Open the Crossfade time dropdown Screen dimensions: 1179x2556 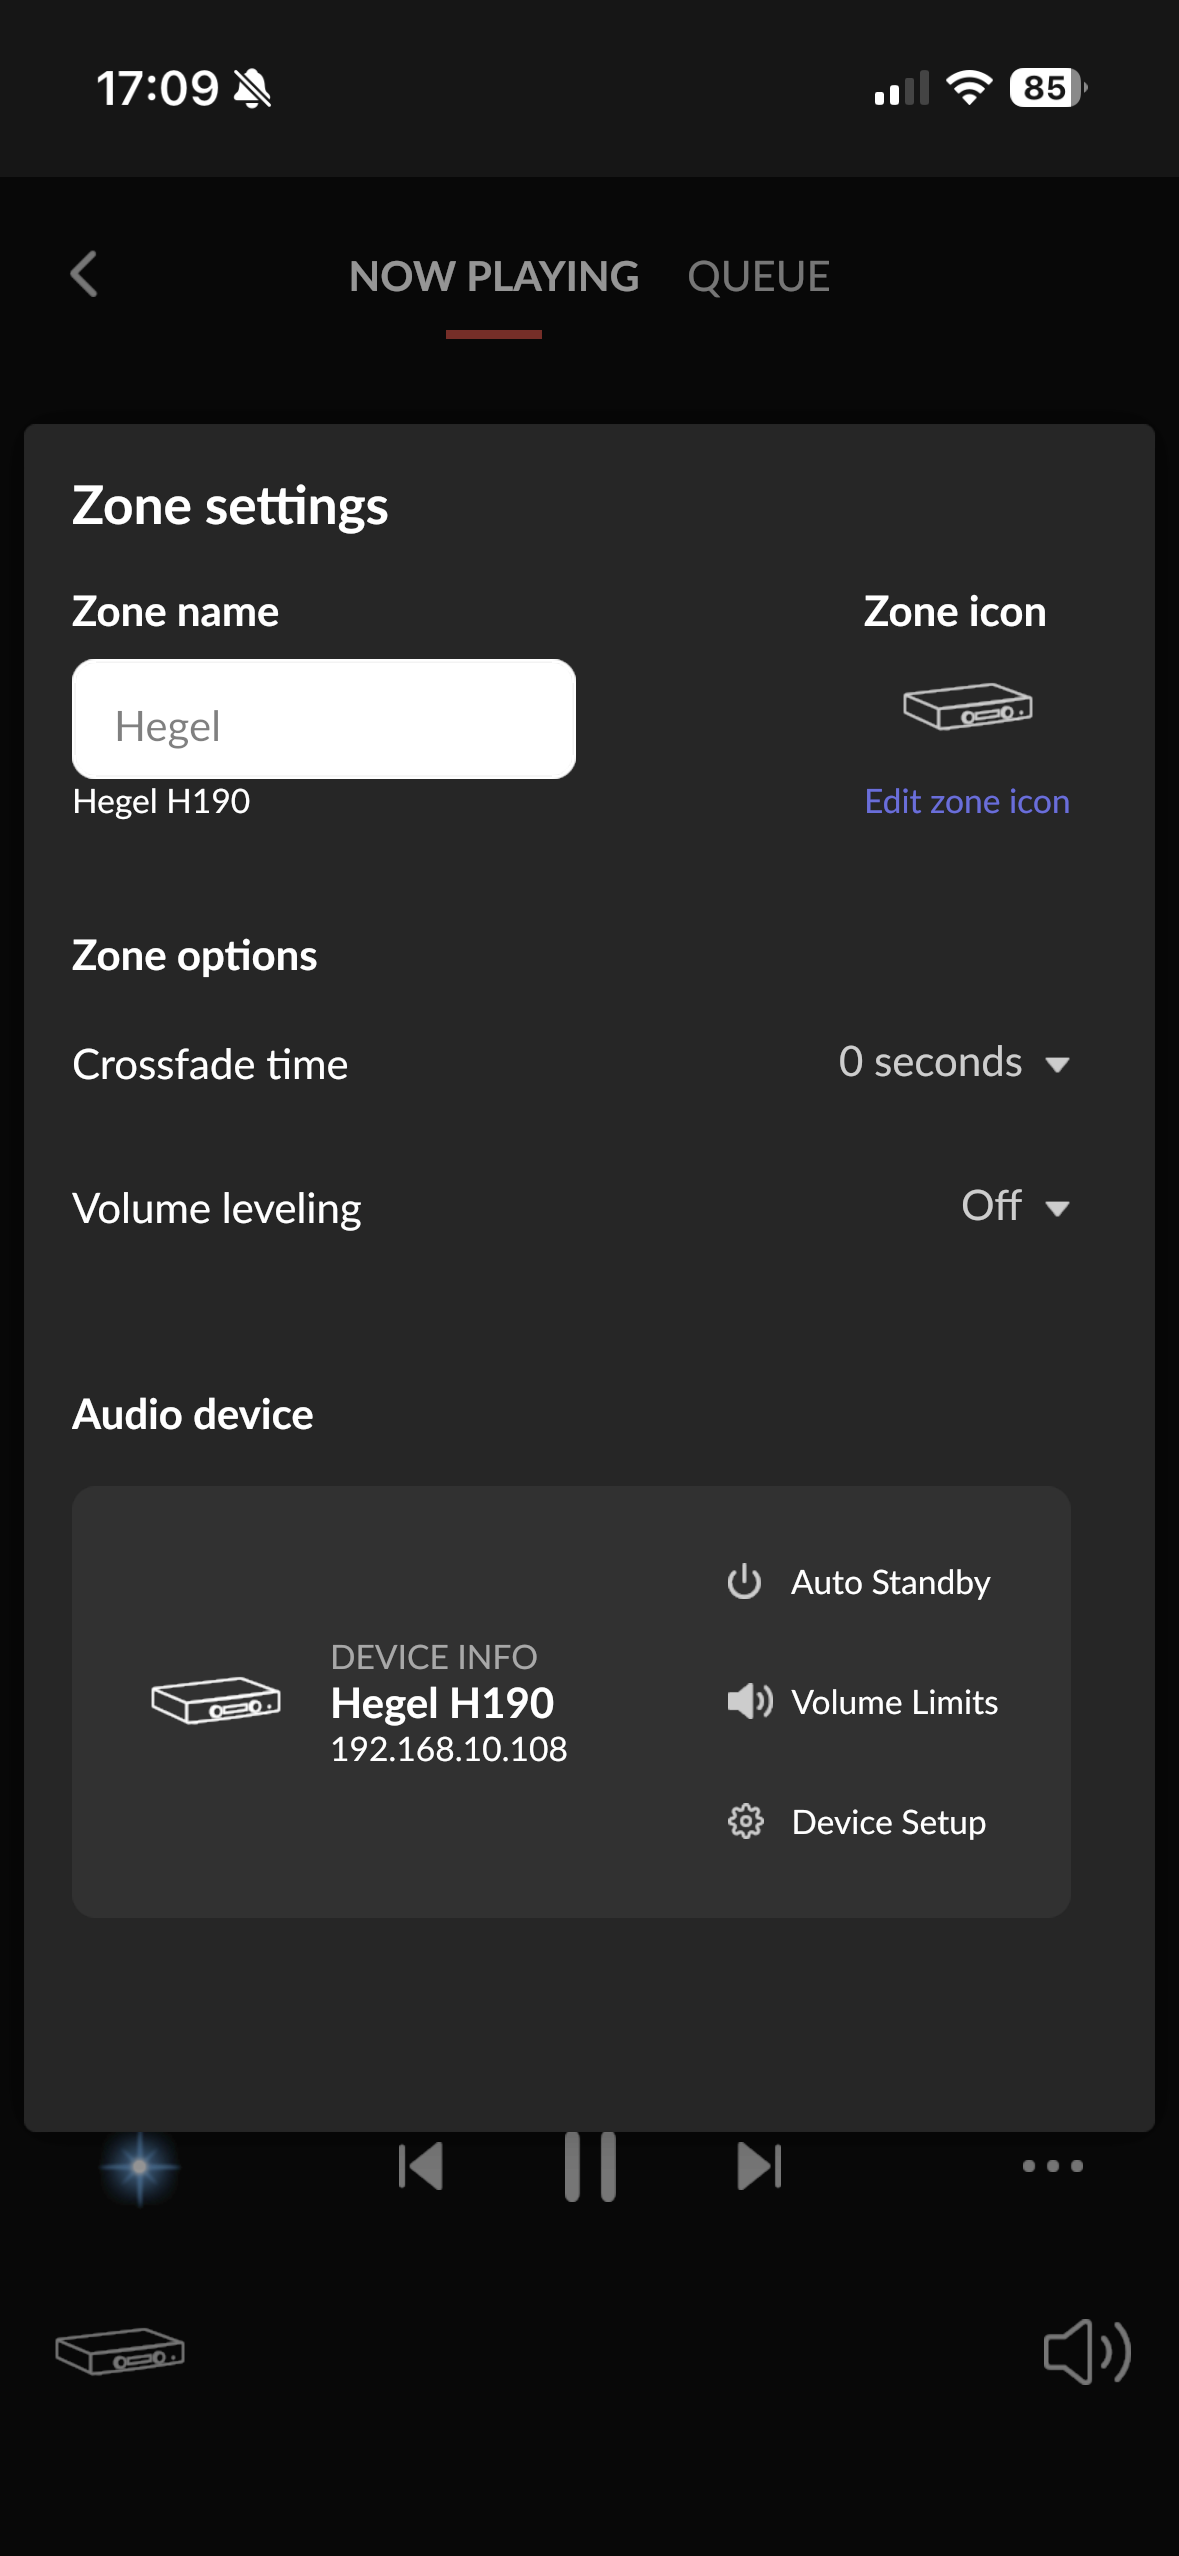pyautogui.click(x=953, y=1063)
